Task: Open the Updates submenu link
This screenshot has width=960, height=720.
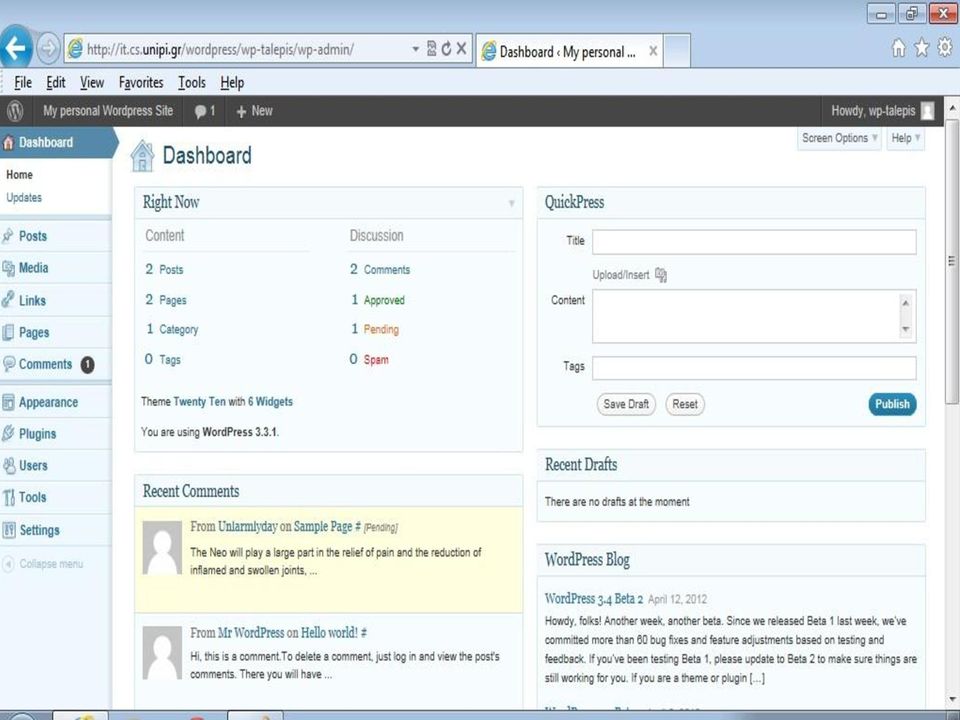Action: [x=24, y=198]
